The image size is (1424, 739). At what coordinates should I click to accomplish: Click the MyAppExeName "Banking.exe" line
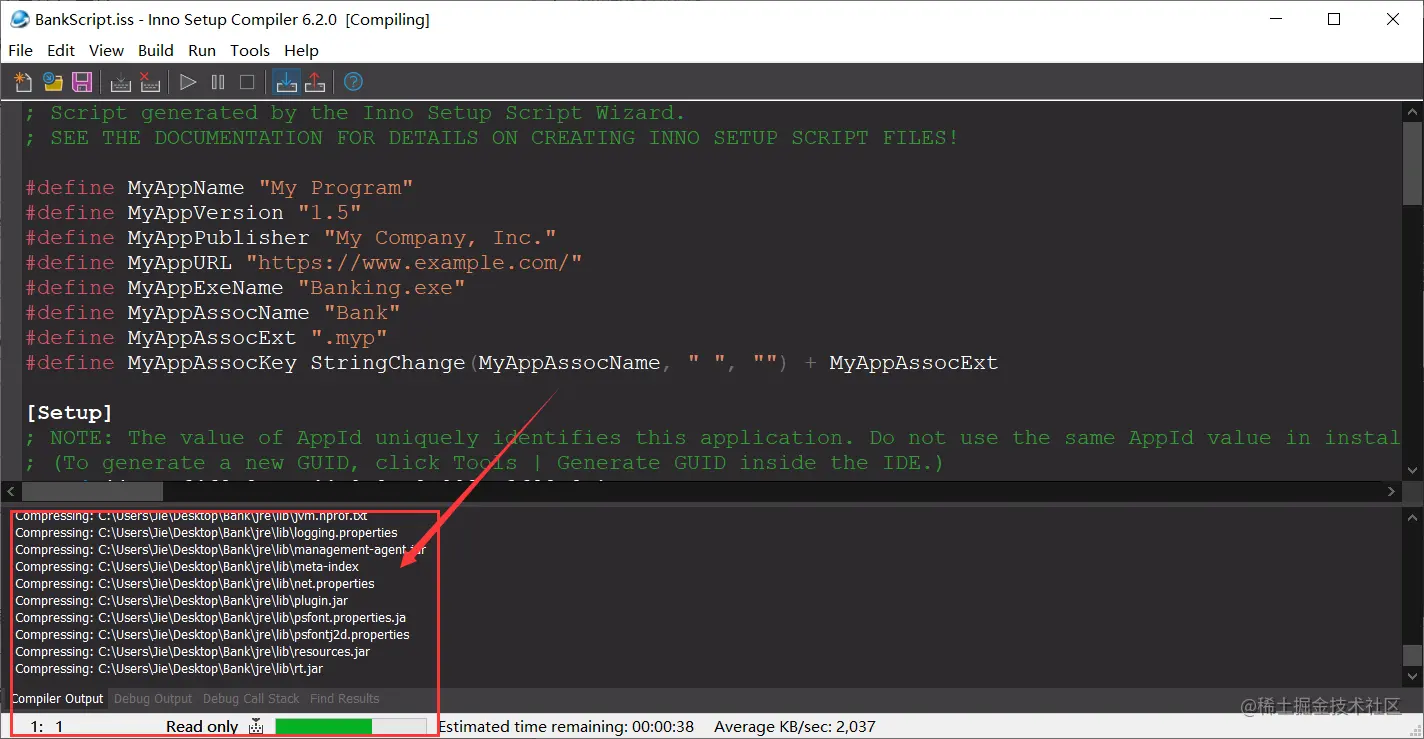click(x=245, y=287)
